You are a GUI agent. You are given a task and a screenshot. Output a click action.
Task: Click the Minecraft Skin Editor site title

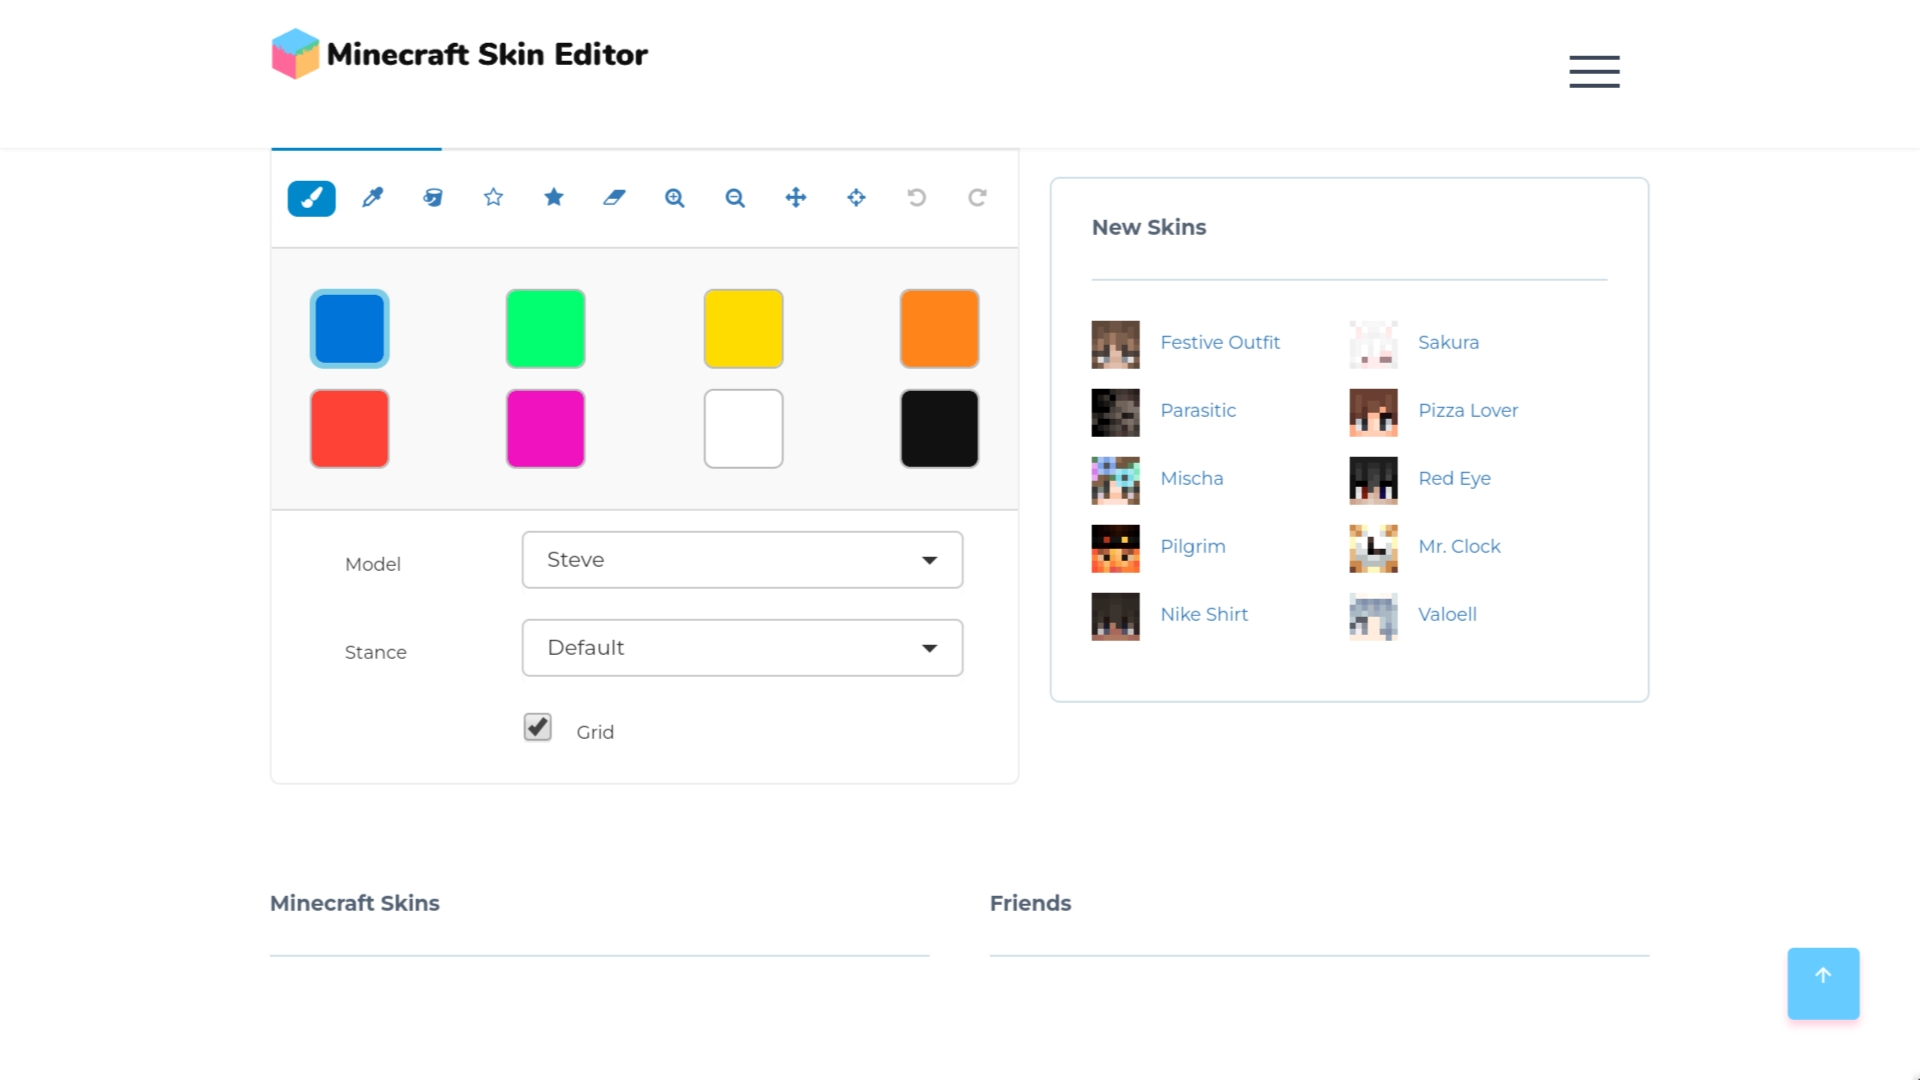pos(487,54)
